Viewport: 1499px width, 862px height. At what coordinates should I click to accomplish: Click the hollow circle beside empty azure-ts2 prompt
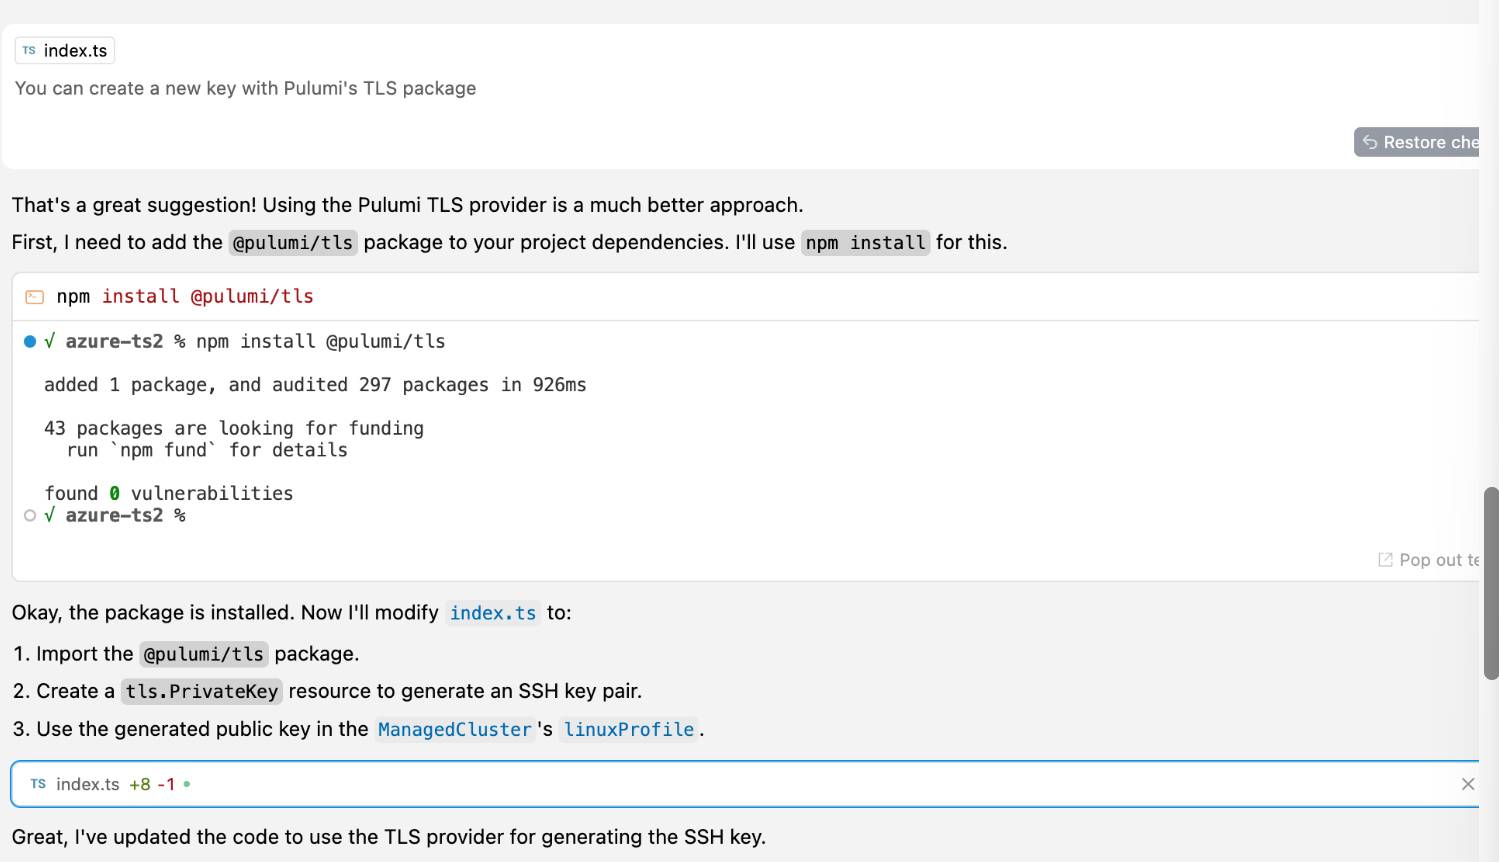pyautogui.click(x=30, y=516)
